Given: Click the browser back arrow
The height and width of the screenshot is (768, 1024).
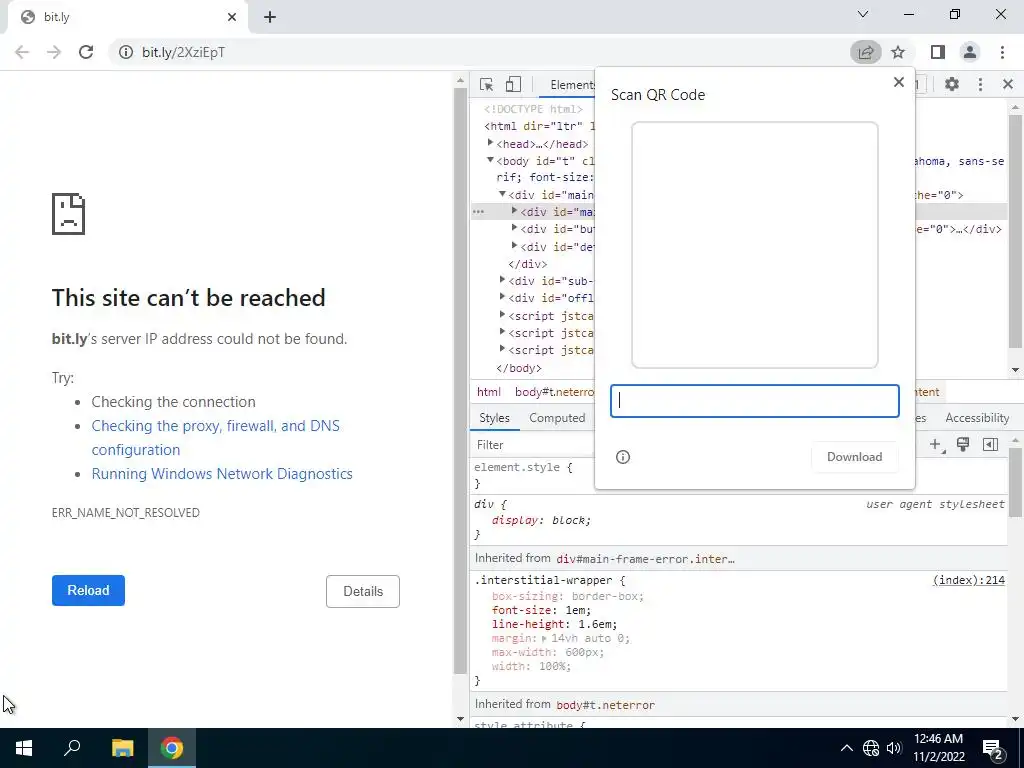Looking at the screenshot, I should click(x=22, y=52).
